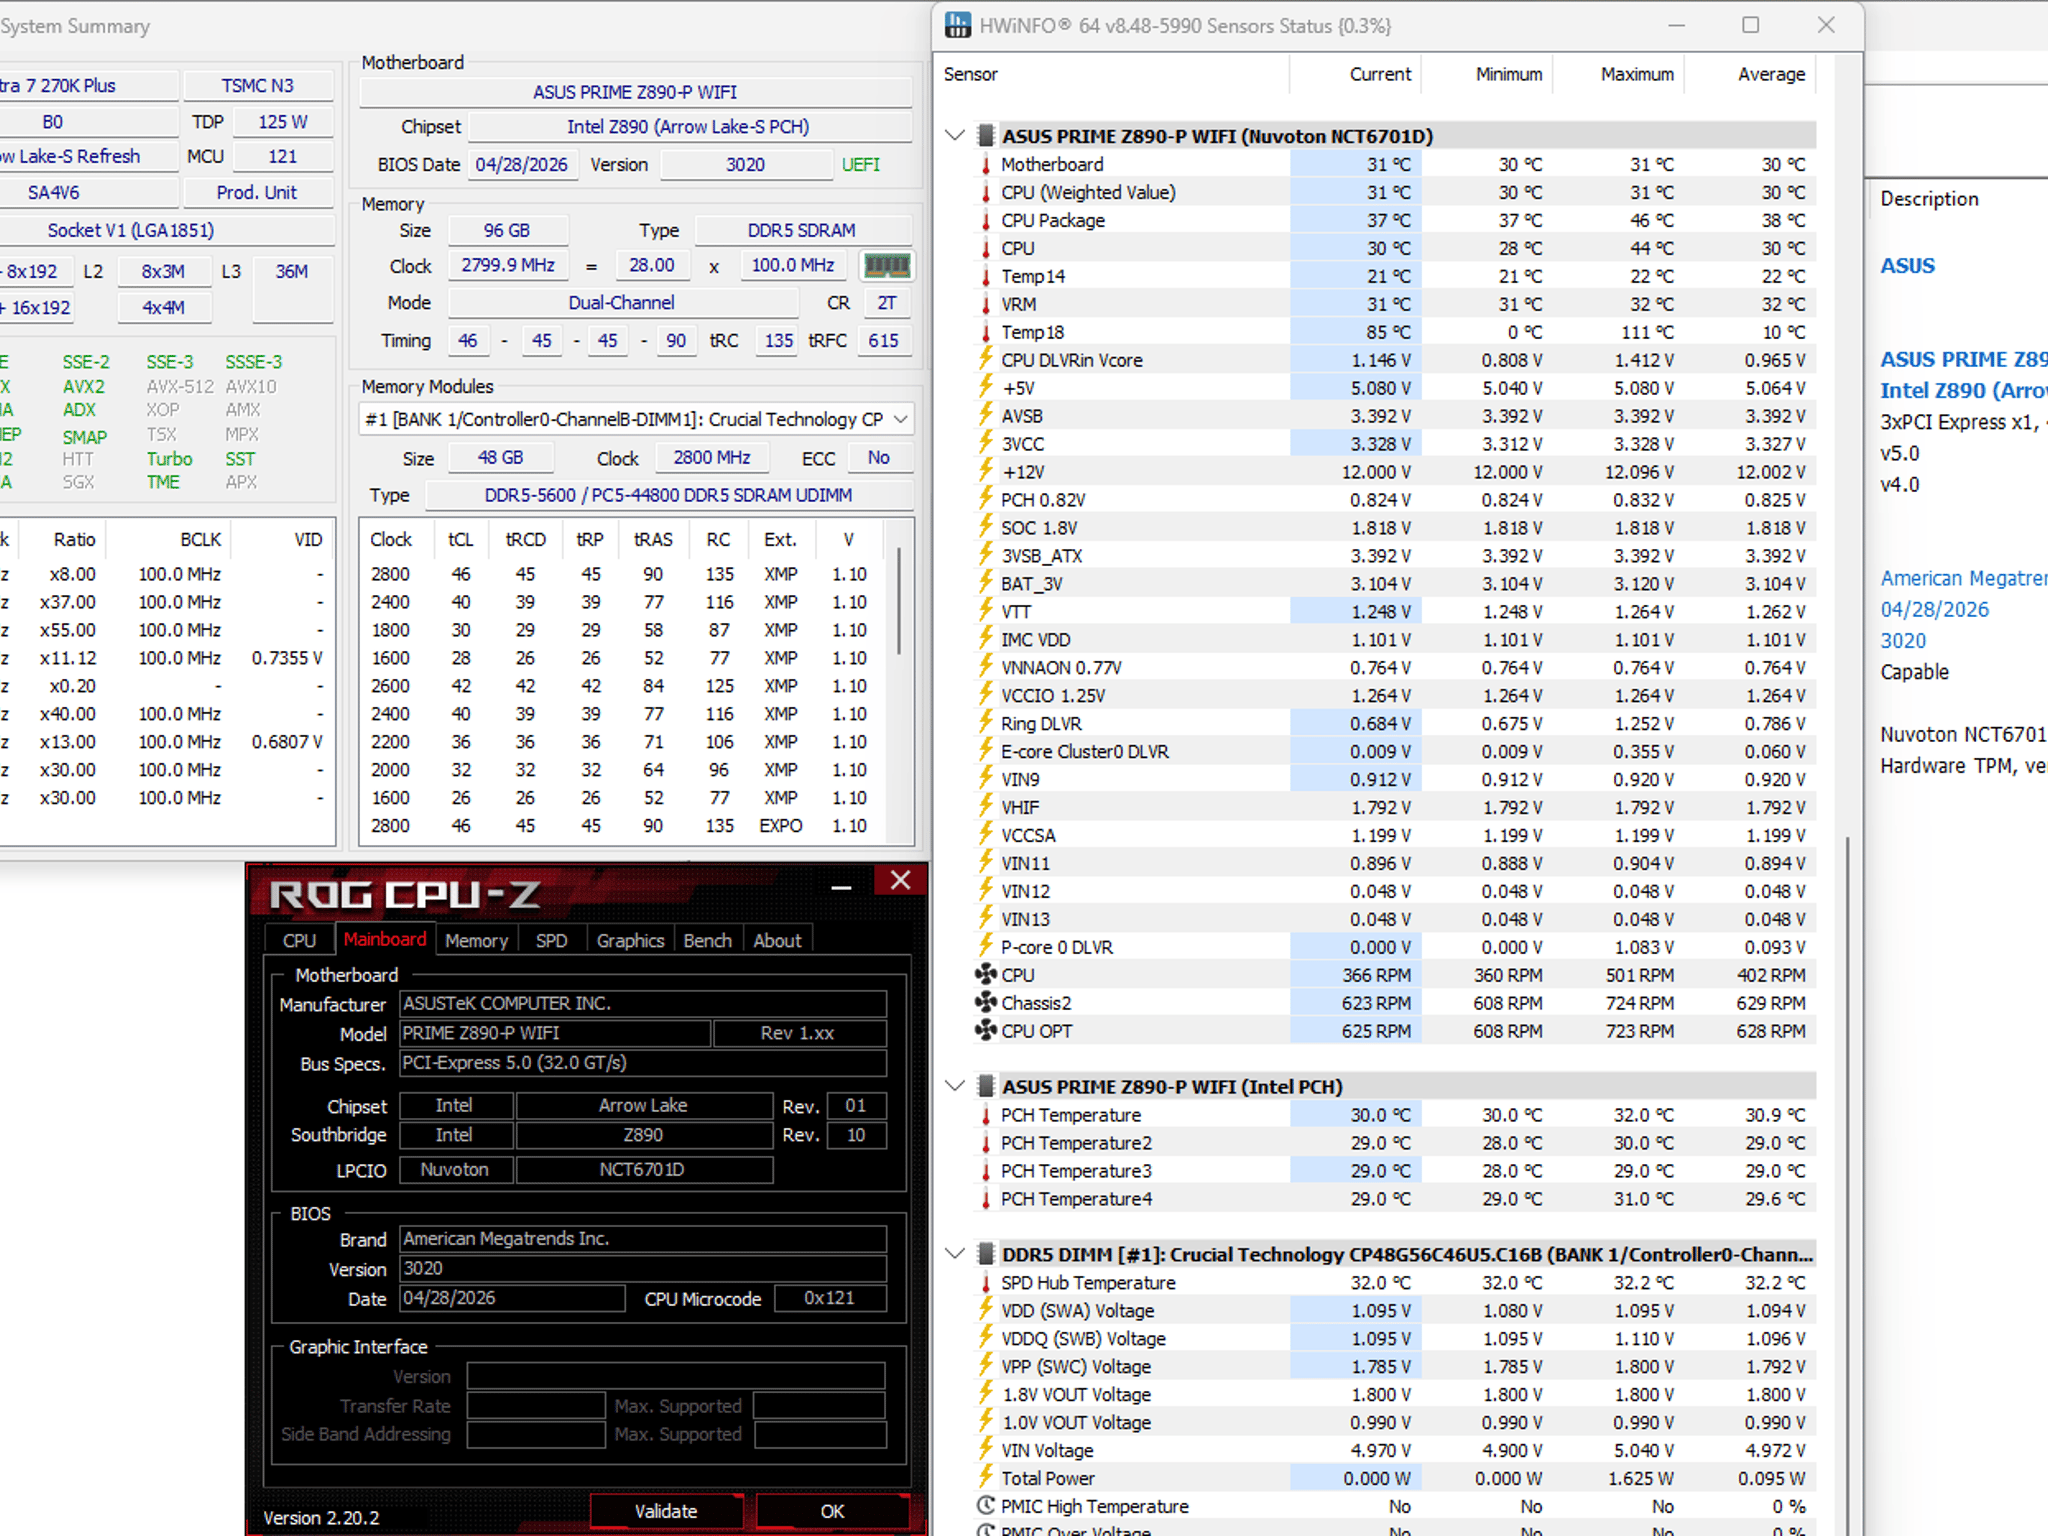Viewport: 2048px width, 1536px height.
Task: Click the CPU-Z Model field PRIME Z890-P WIFI
Action: (555, 1033)
